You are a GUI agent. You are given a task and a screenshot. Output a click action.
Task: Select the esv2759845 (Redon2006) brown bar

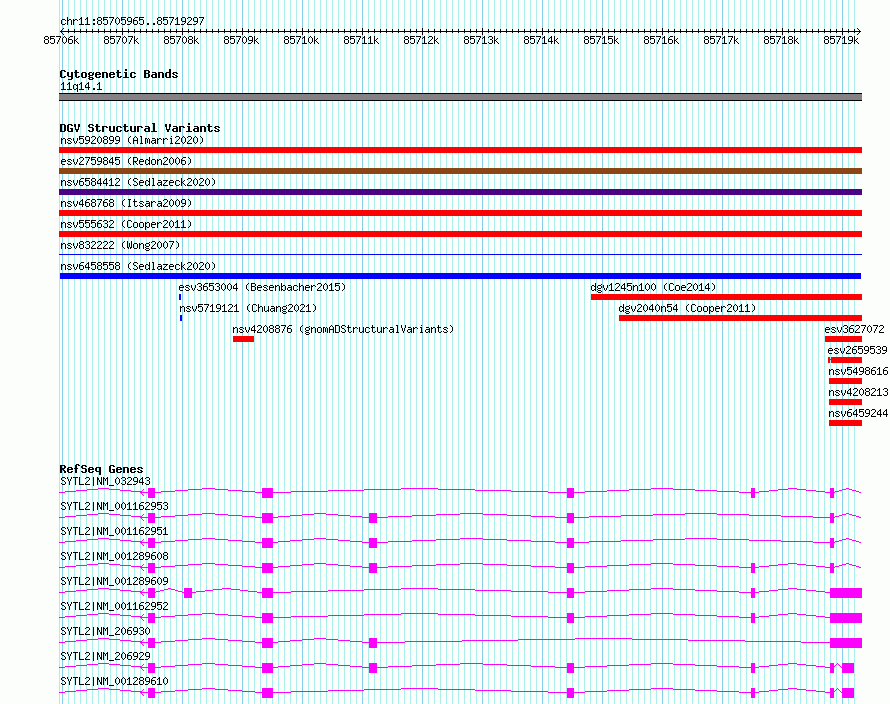click(460, 171)
